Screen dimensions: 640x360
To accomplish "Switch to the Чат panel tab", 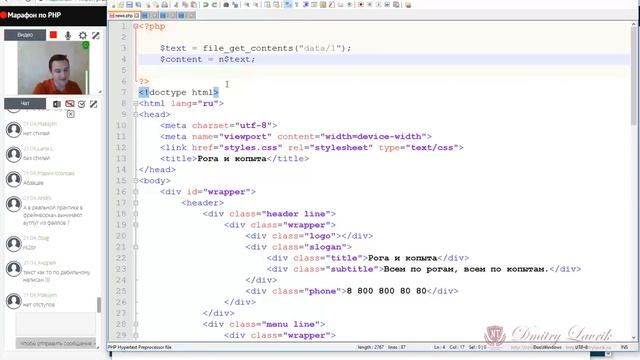I will click(x=25, y=104).
